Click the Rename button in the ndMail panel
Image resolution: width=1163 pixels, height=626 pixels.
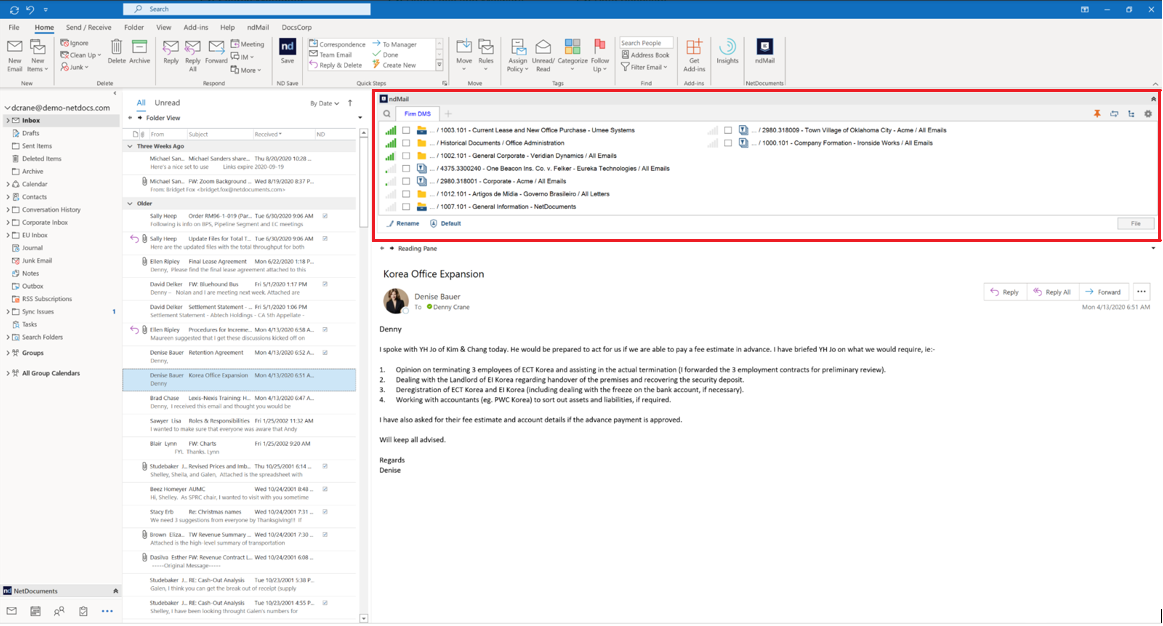[403, 223]
